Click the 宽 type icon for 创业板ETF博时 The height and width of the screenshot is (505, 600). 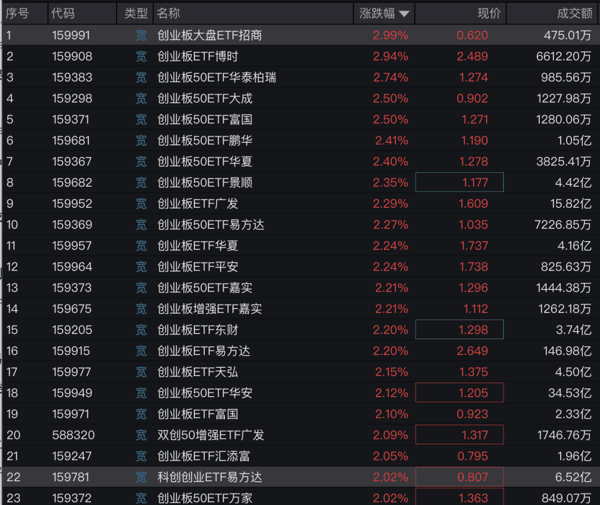point(141,57)
